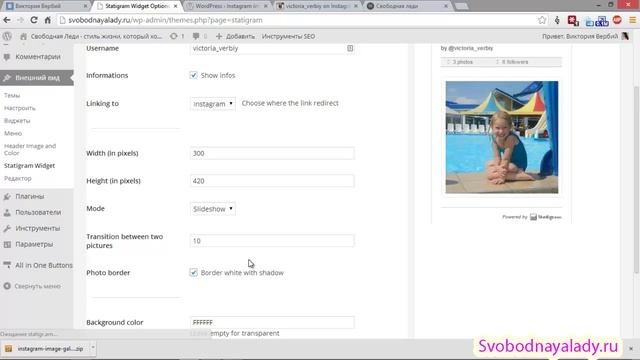Open Header Image and Color submenu
This screenshot has height=360, width=640.
coord(30,149)
